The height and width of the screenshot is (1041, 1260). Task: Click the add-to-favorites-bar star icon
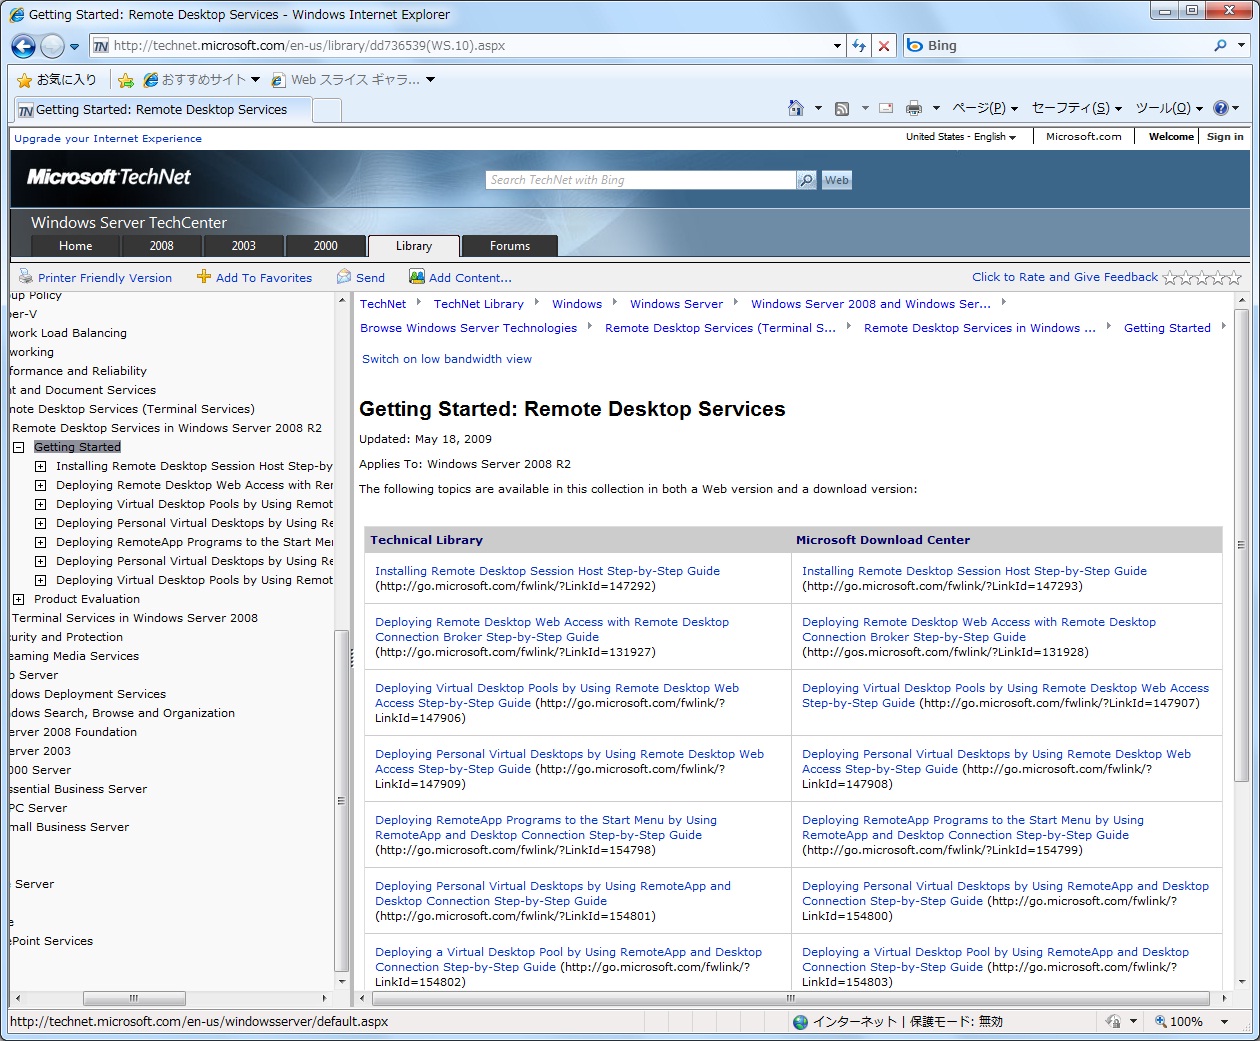point(126,80)
